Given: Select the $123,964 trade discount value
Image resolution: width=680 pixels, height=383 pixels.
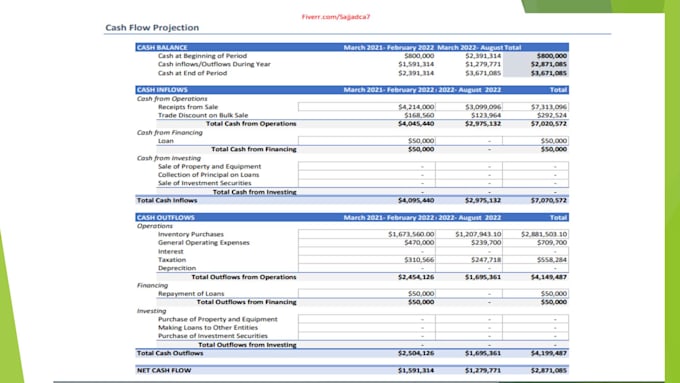Looking at the screenshot, I should click(486, 115).
